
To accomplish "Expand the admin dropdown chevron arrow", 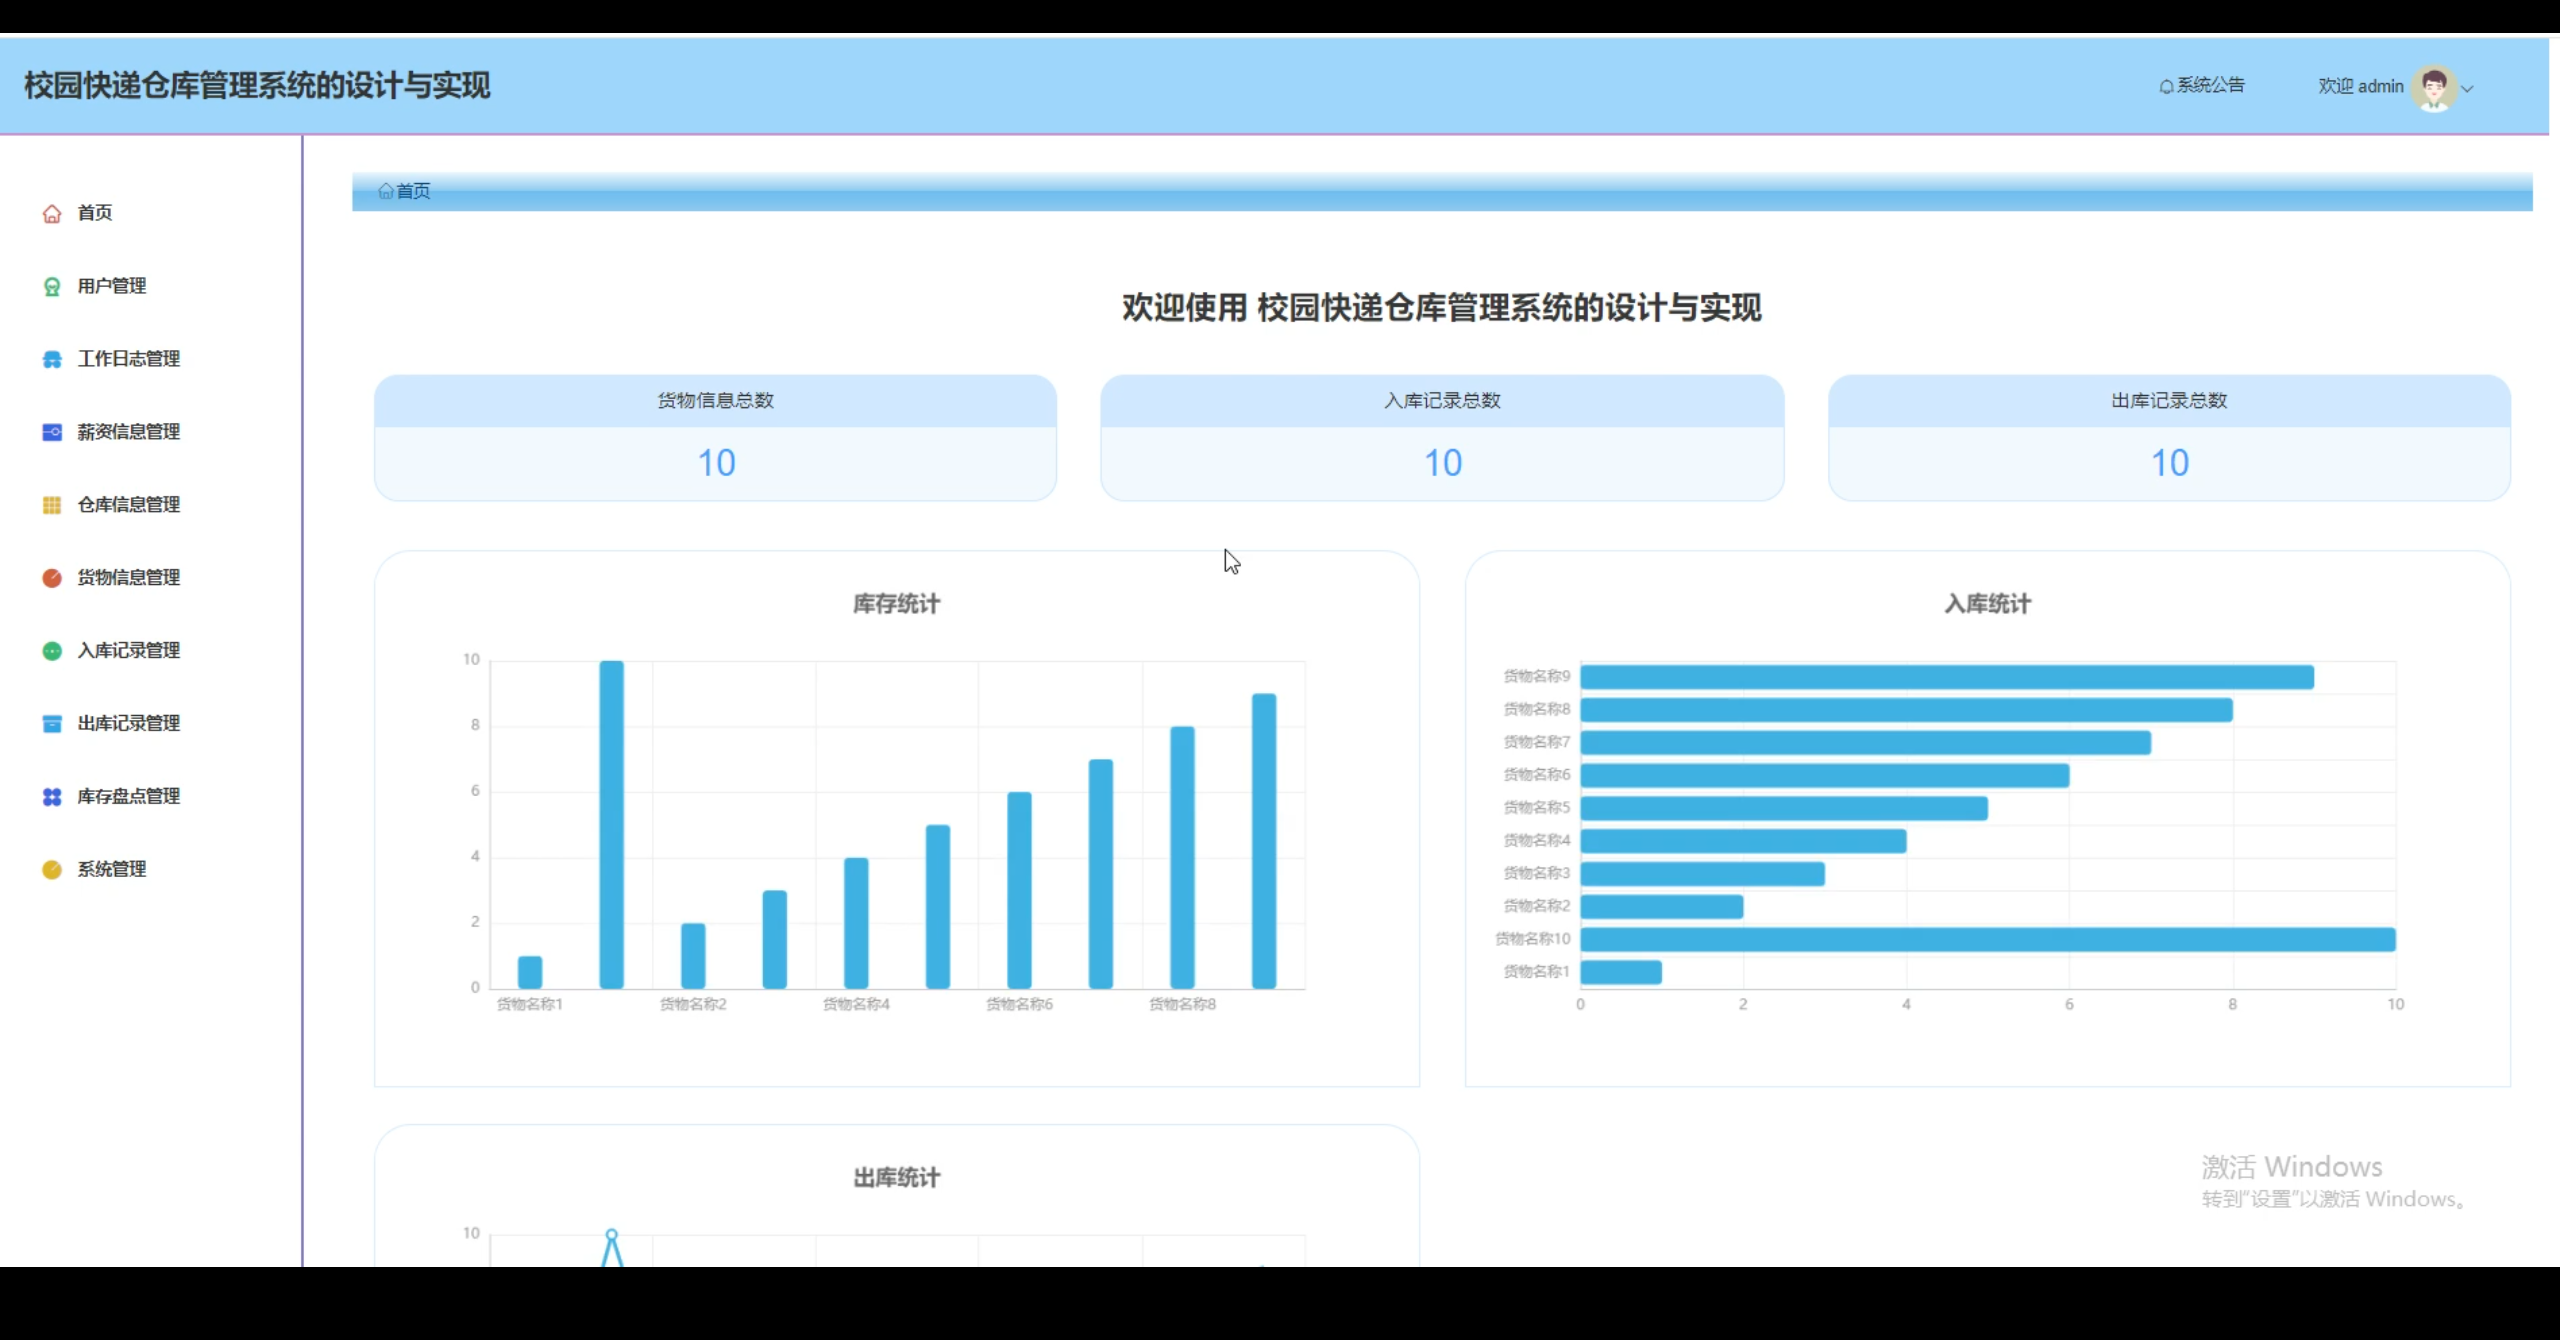I will [2468, 88].
